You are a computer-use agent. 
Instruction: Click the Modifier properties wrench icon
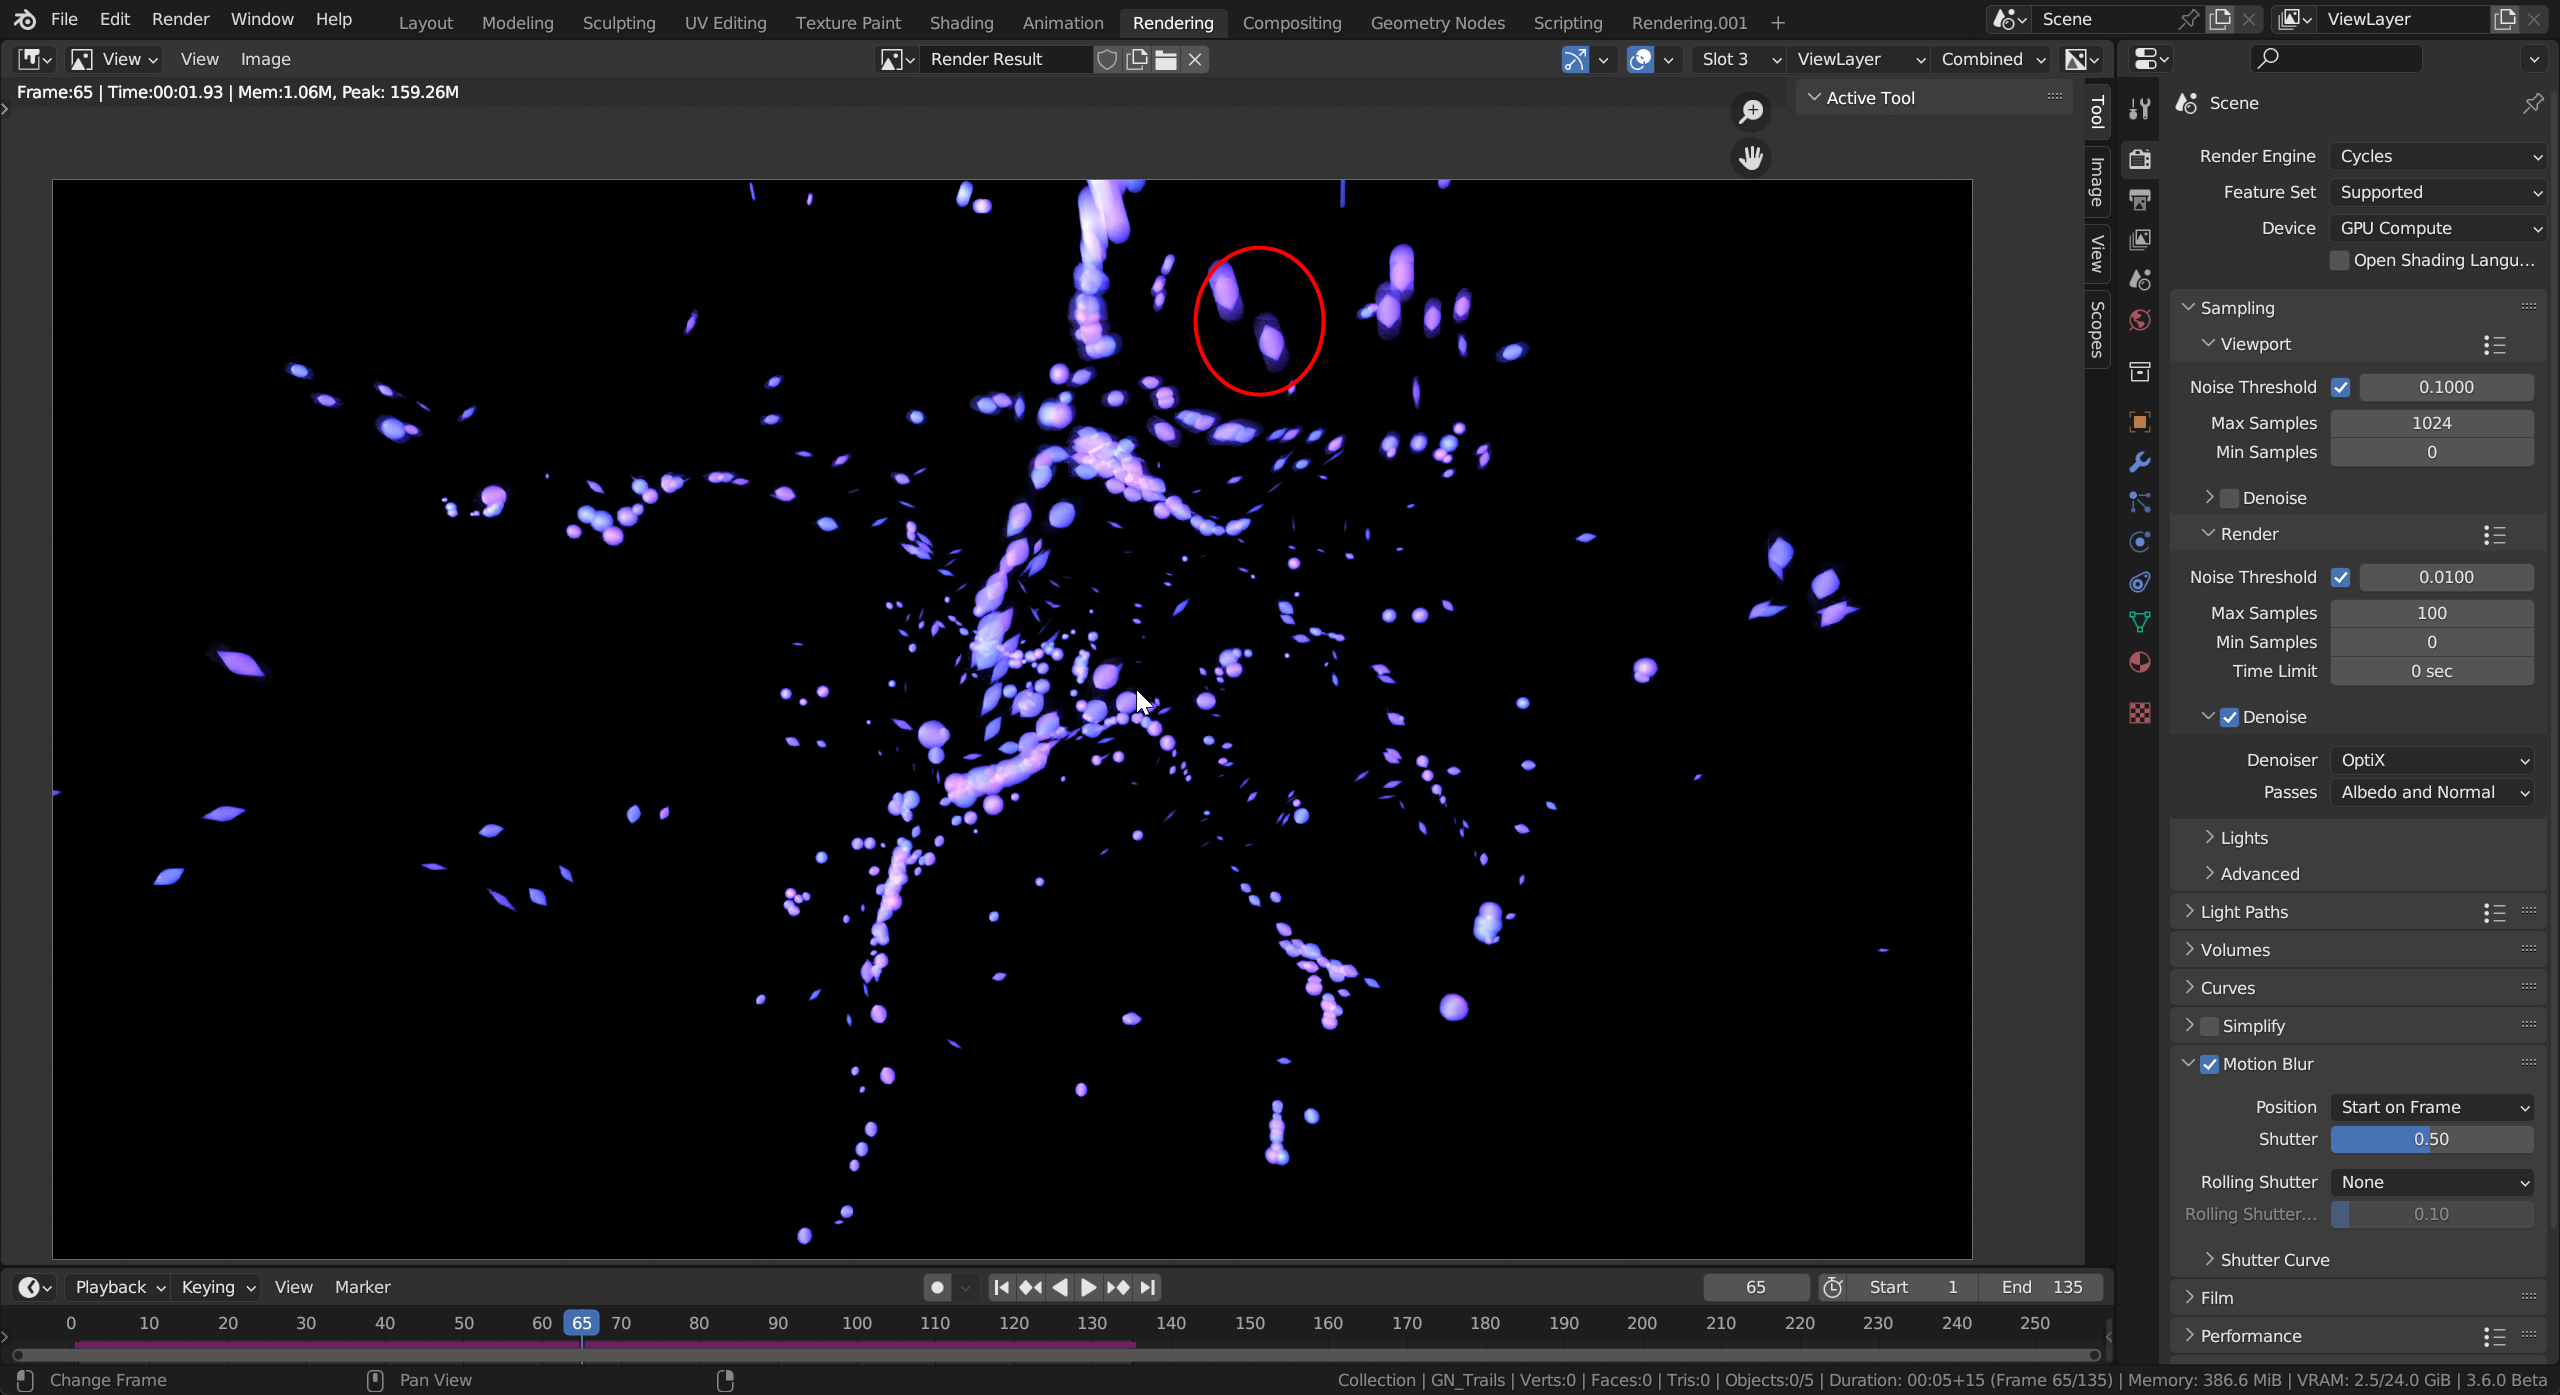tap(2139, 462)
